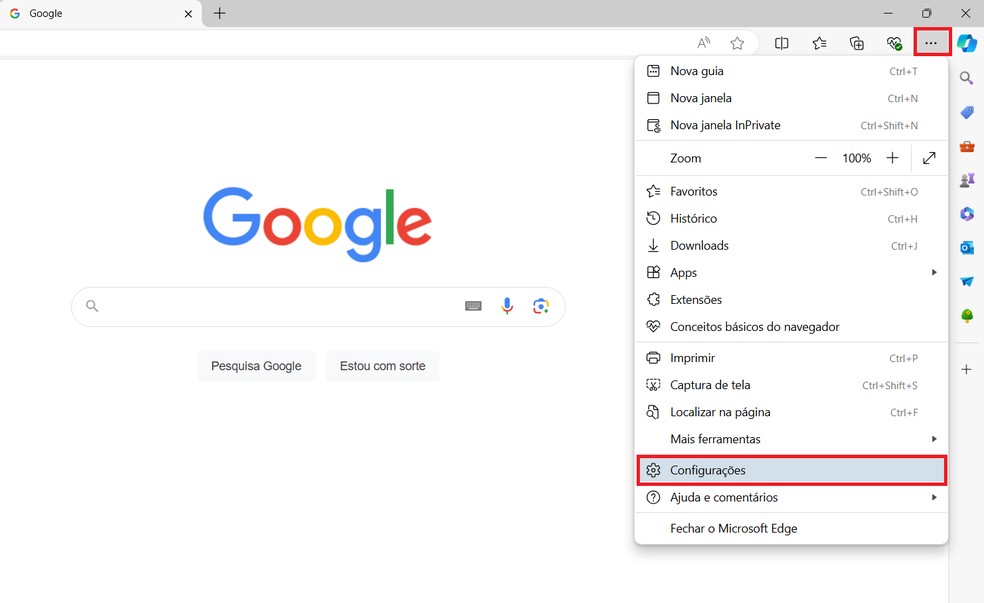Screen dimensions: 984x603
Task: Open Copilot from the top right icon
Action: pos(966,43)
